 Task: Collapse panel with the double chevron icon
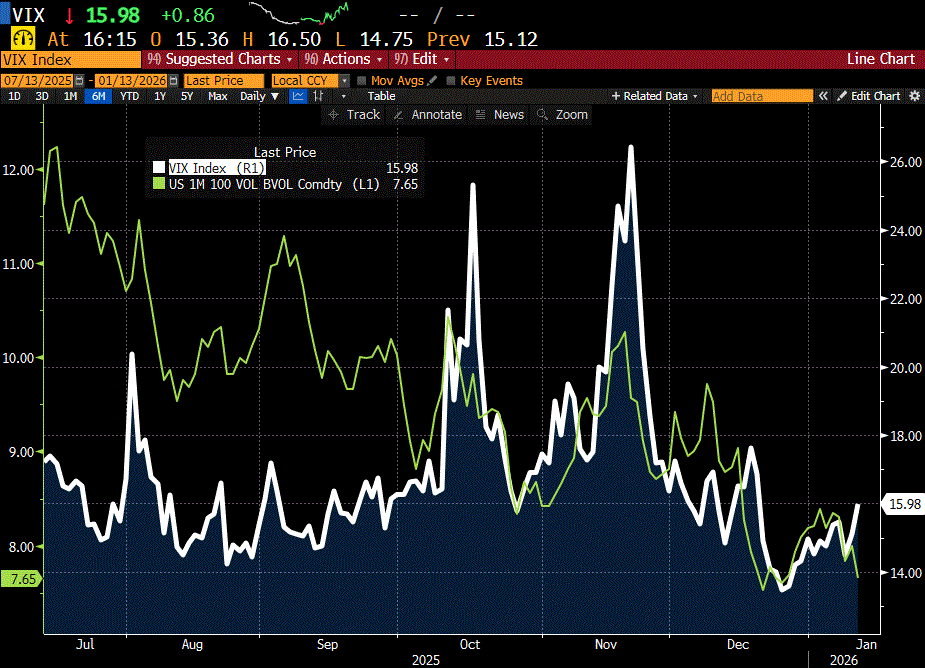click(823, 96)
